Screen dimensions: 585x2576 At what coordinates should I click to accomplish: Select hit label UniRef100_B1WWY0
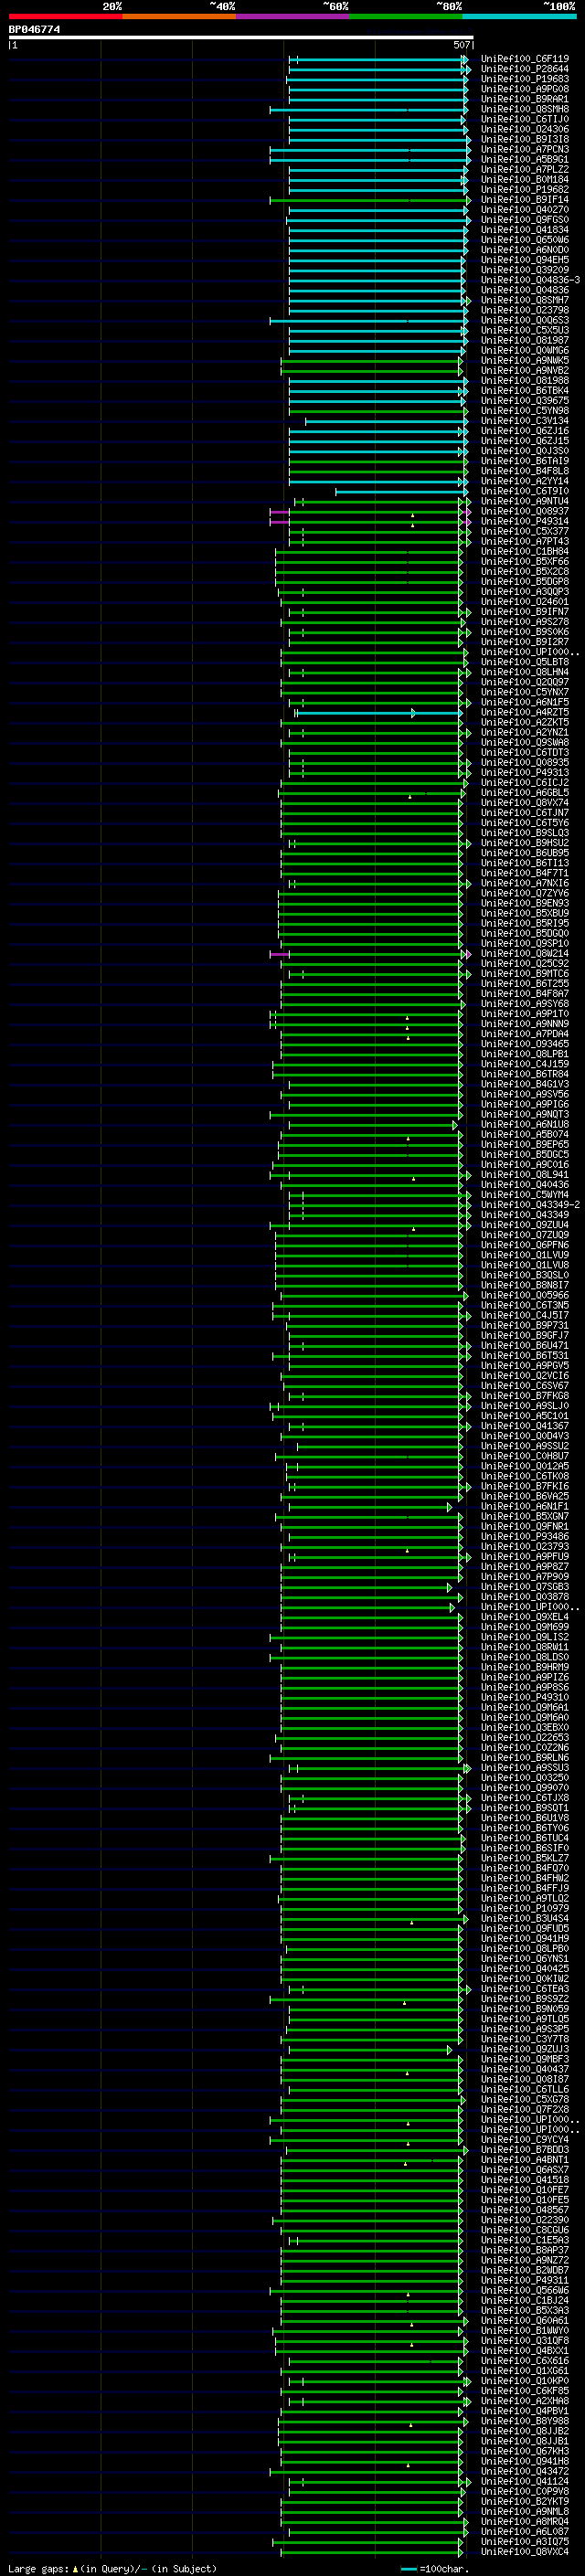click(525, 2330)
